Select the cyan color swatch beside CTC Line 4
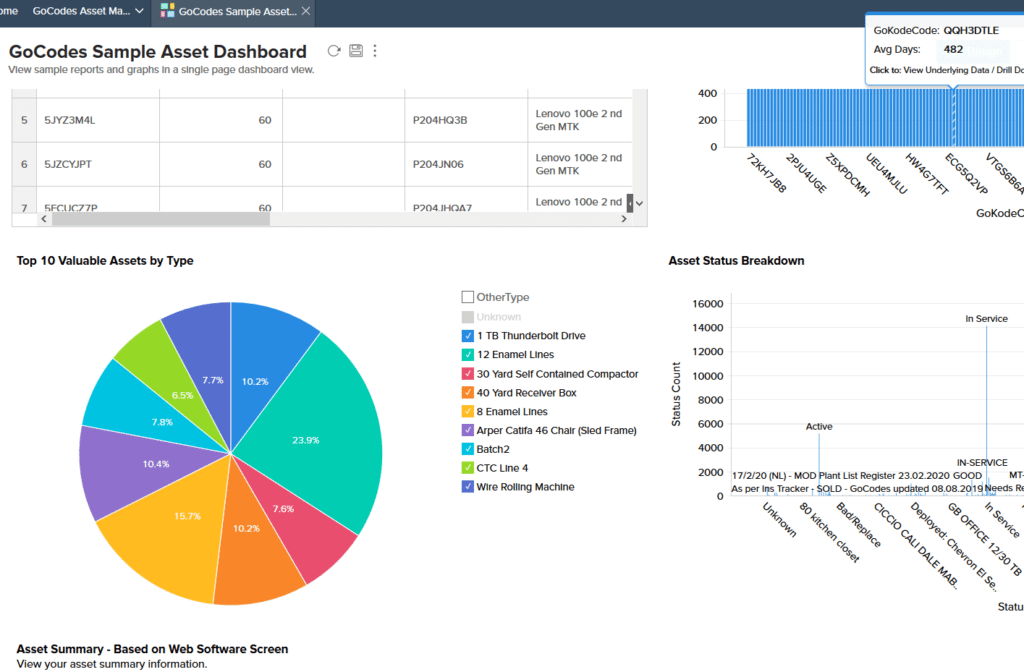Viewport: 1024px width, 672px height. (x=467, y=468)
